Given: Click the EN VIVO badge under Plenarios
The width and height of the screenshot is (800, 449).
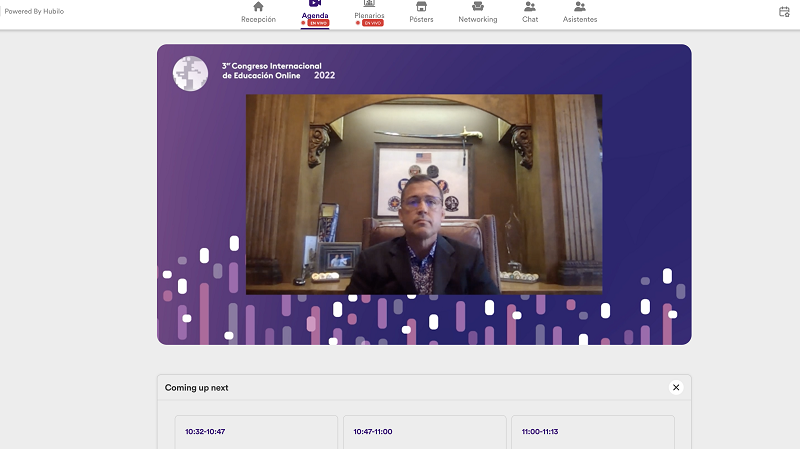Looking at the screenshot, I should pyautogui.click(x=372, y=23).
